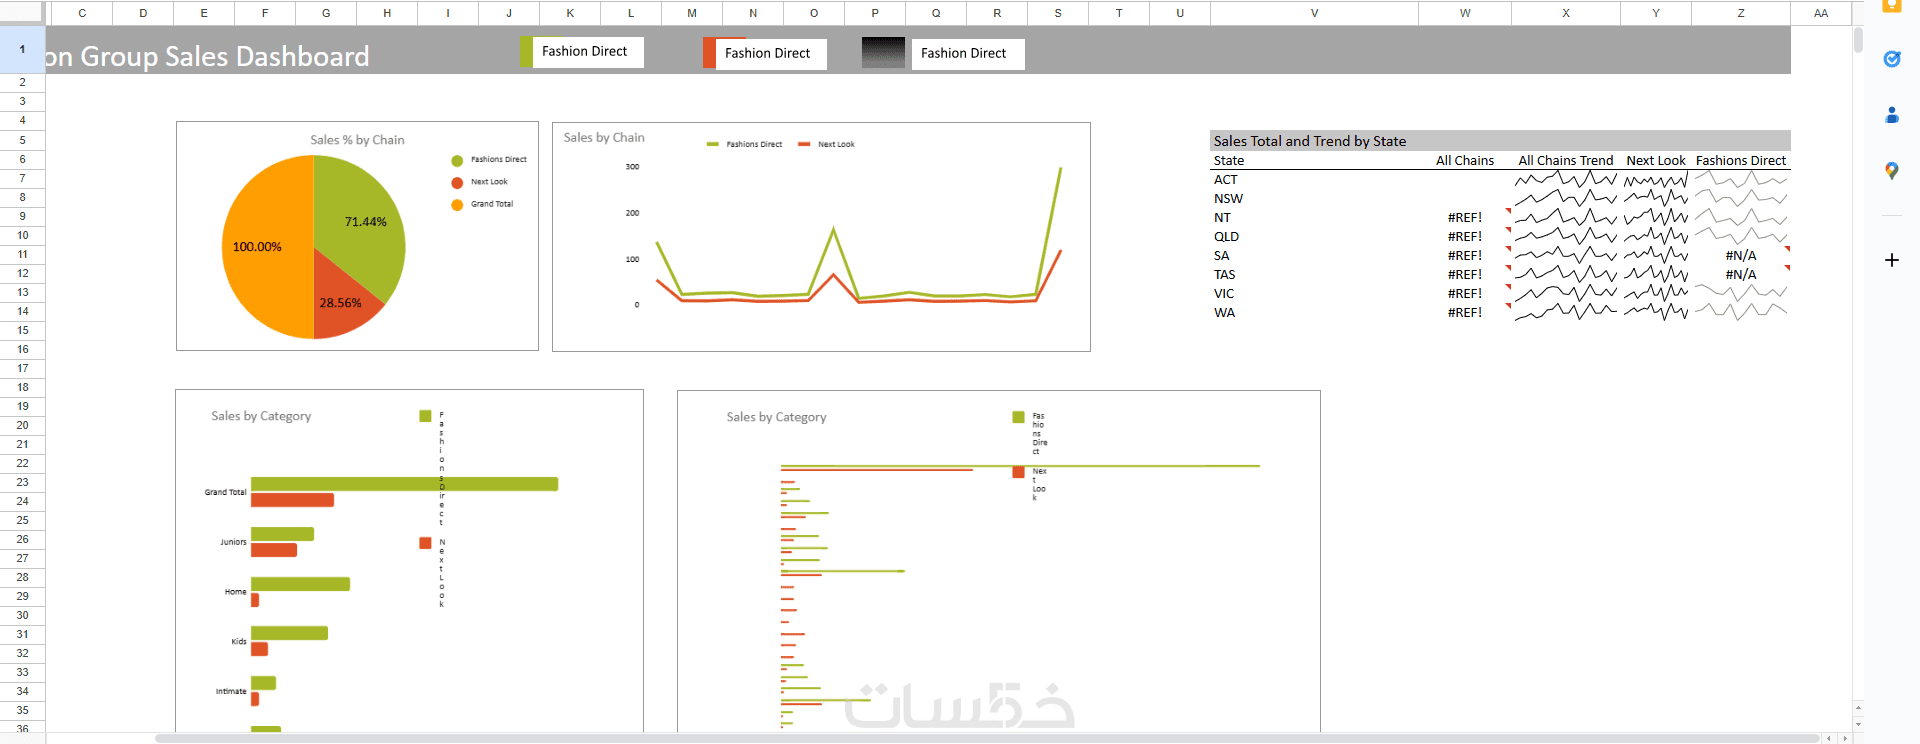Open the Contacts side panel icon
This screenshot has width=1920, height=744.
coord(1891,115)
